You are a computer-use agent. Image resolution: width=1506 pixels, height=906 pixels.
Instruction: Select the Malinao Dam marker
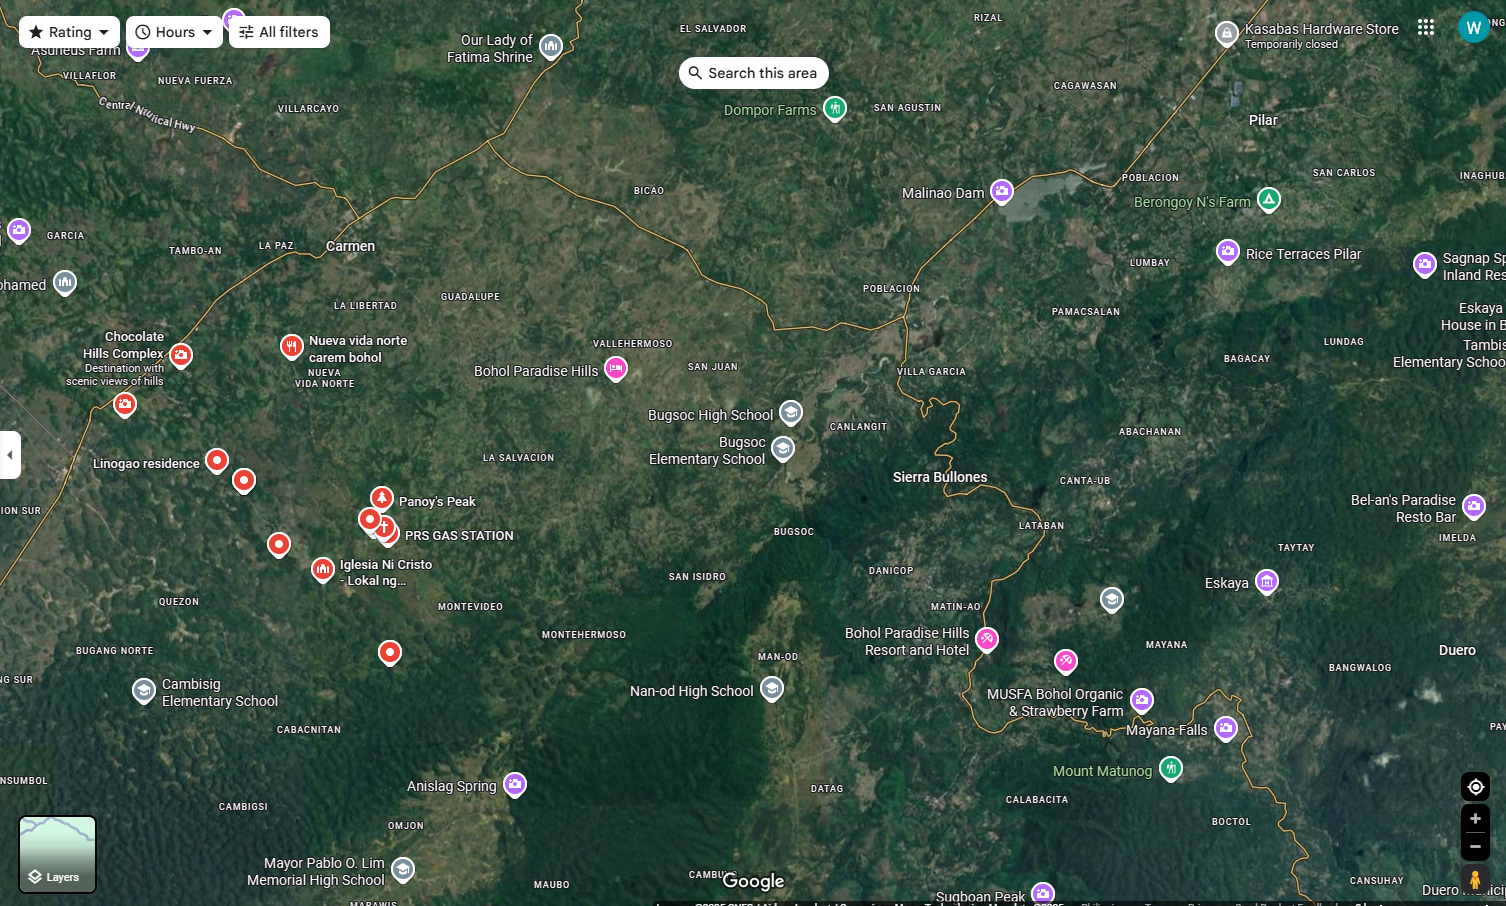pyautogui.click(x=1002, y=191)
